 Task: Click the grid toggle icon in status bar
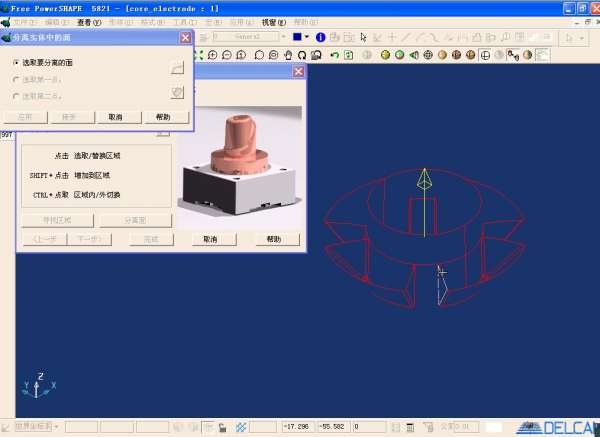point(241,427)
